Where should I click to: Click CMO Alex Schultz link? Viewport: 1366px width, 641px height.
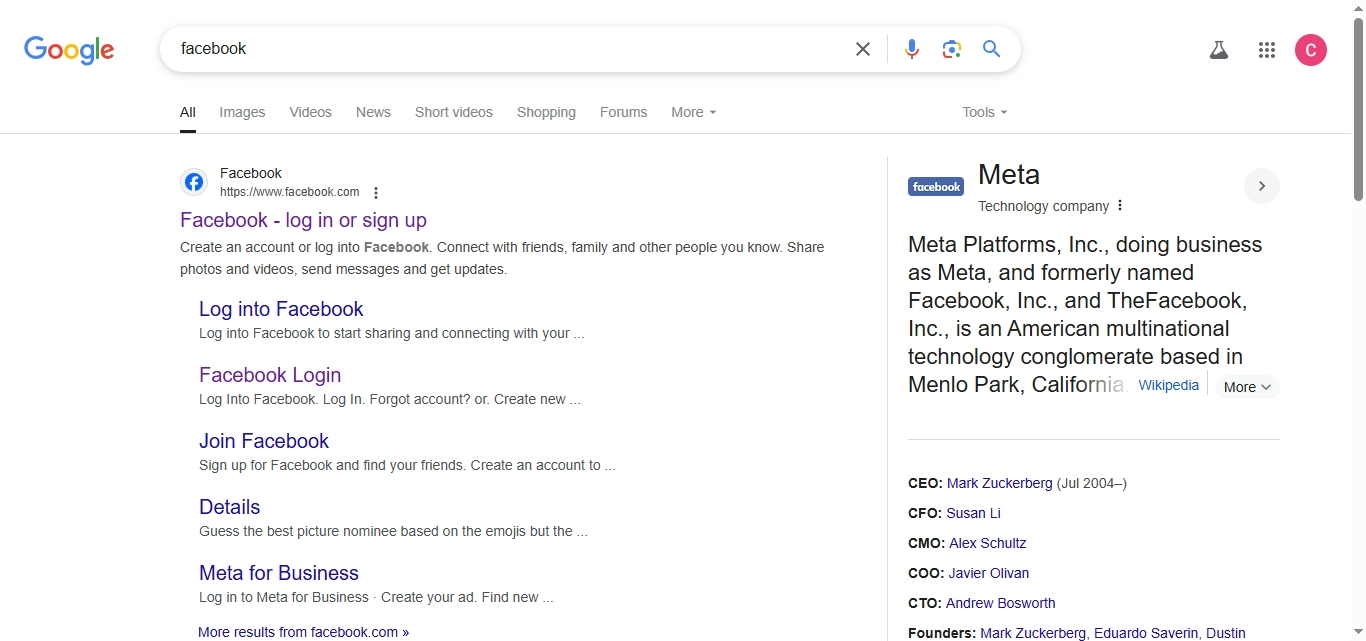point(988,543)
